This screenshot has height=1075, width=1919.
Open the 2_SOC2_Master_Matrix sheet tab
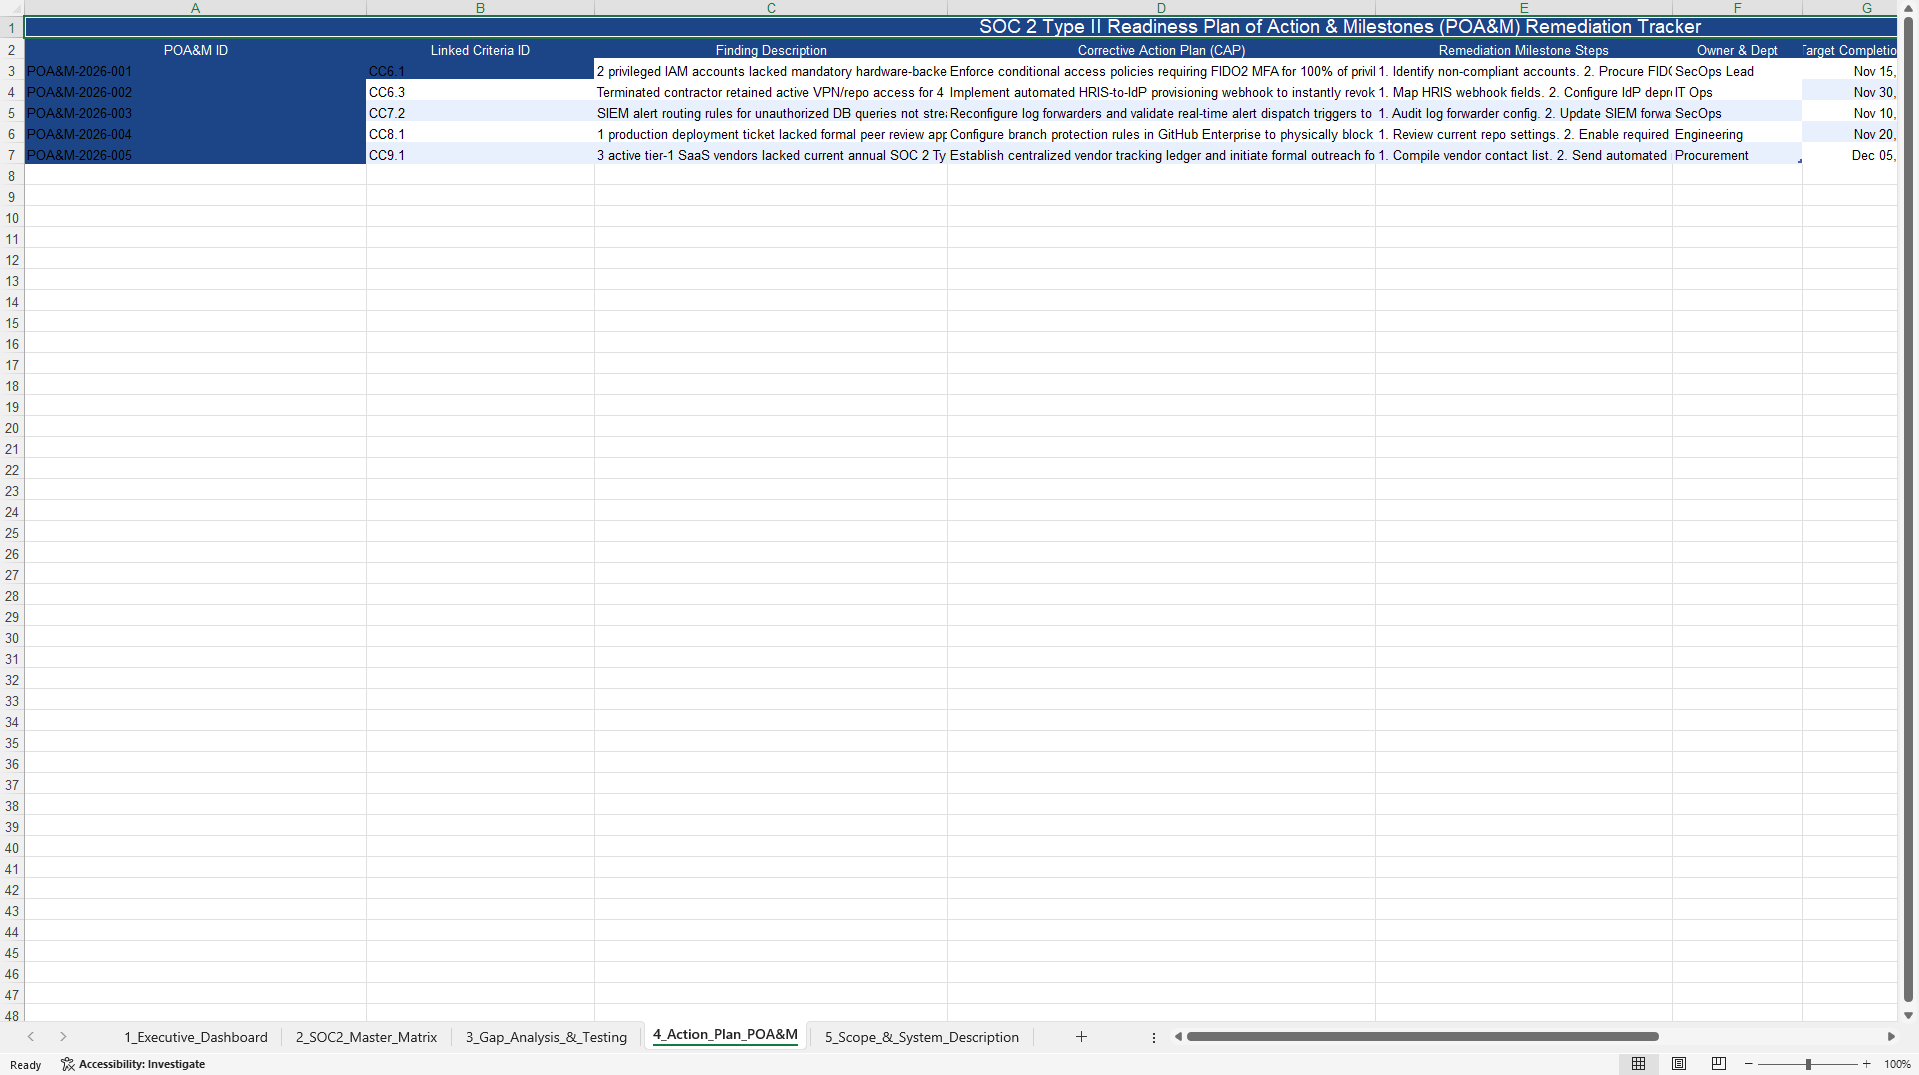click(366, 1037)
